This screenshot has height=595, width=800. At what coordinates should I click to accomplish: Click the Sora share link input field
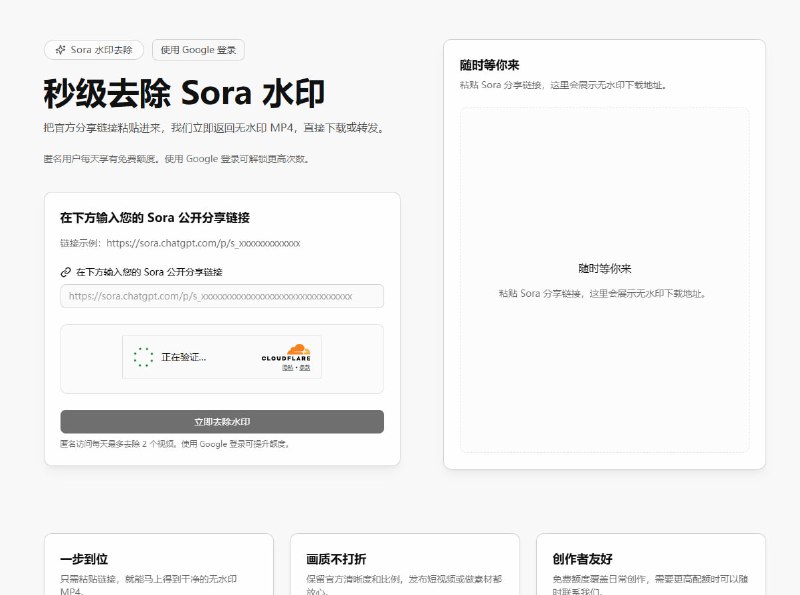[x=221, y=296]
